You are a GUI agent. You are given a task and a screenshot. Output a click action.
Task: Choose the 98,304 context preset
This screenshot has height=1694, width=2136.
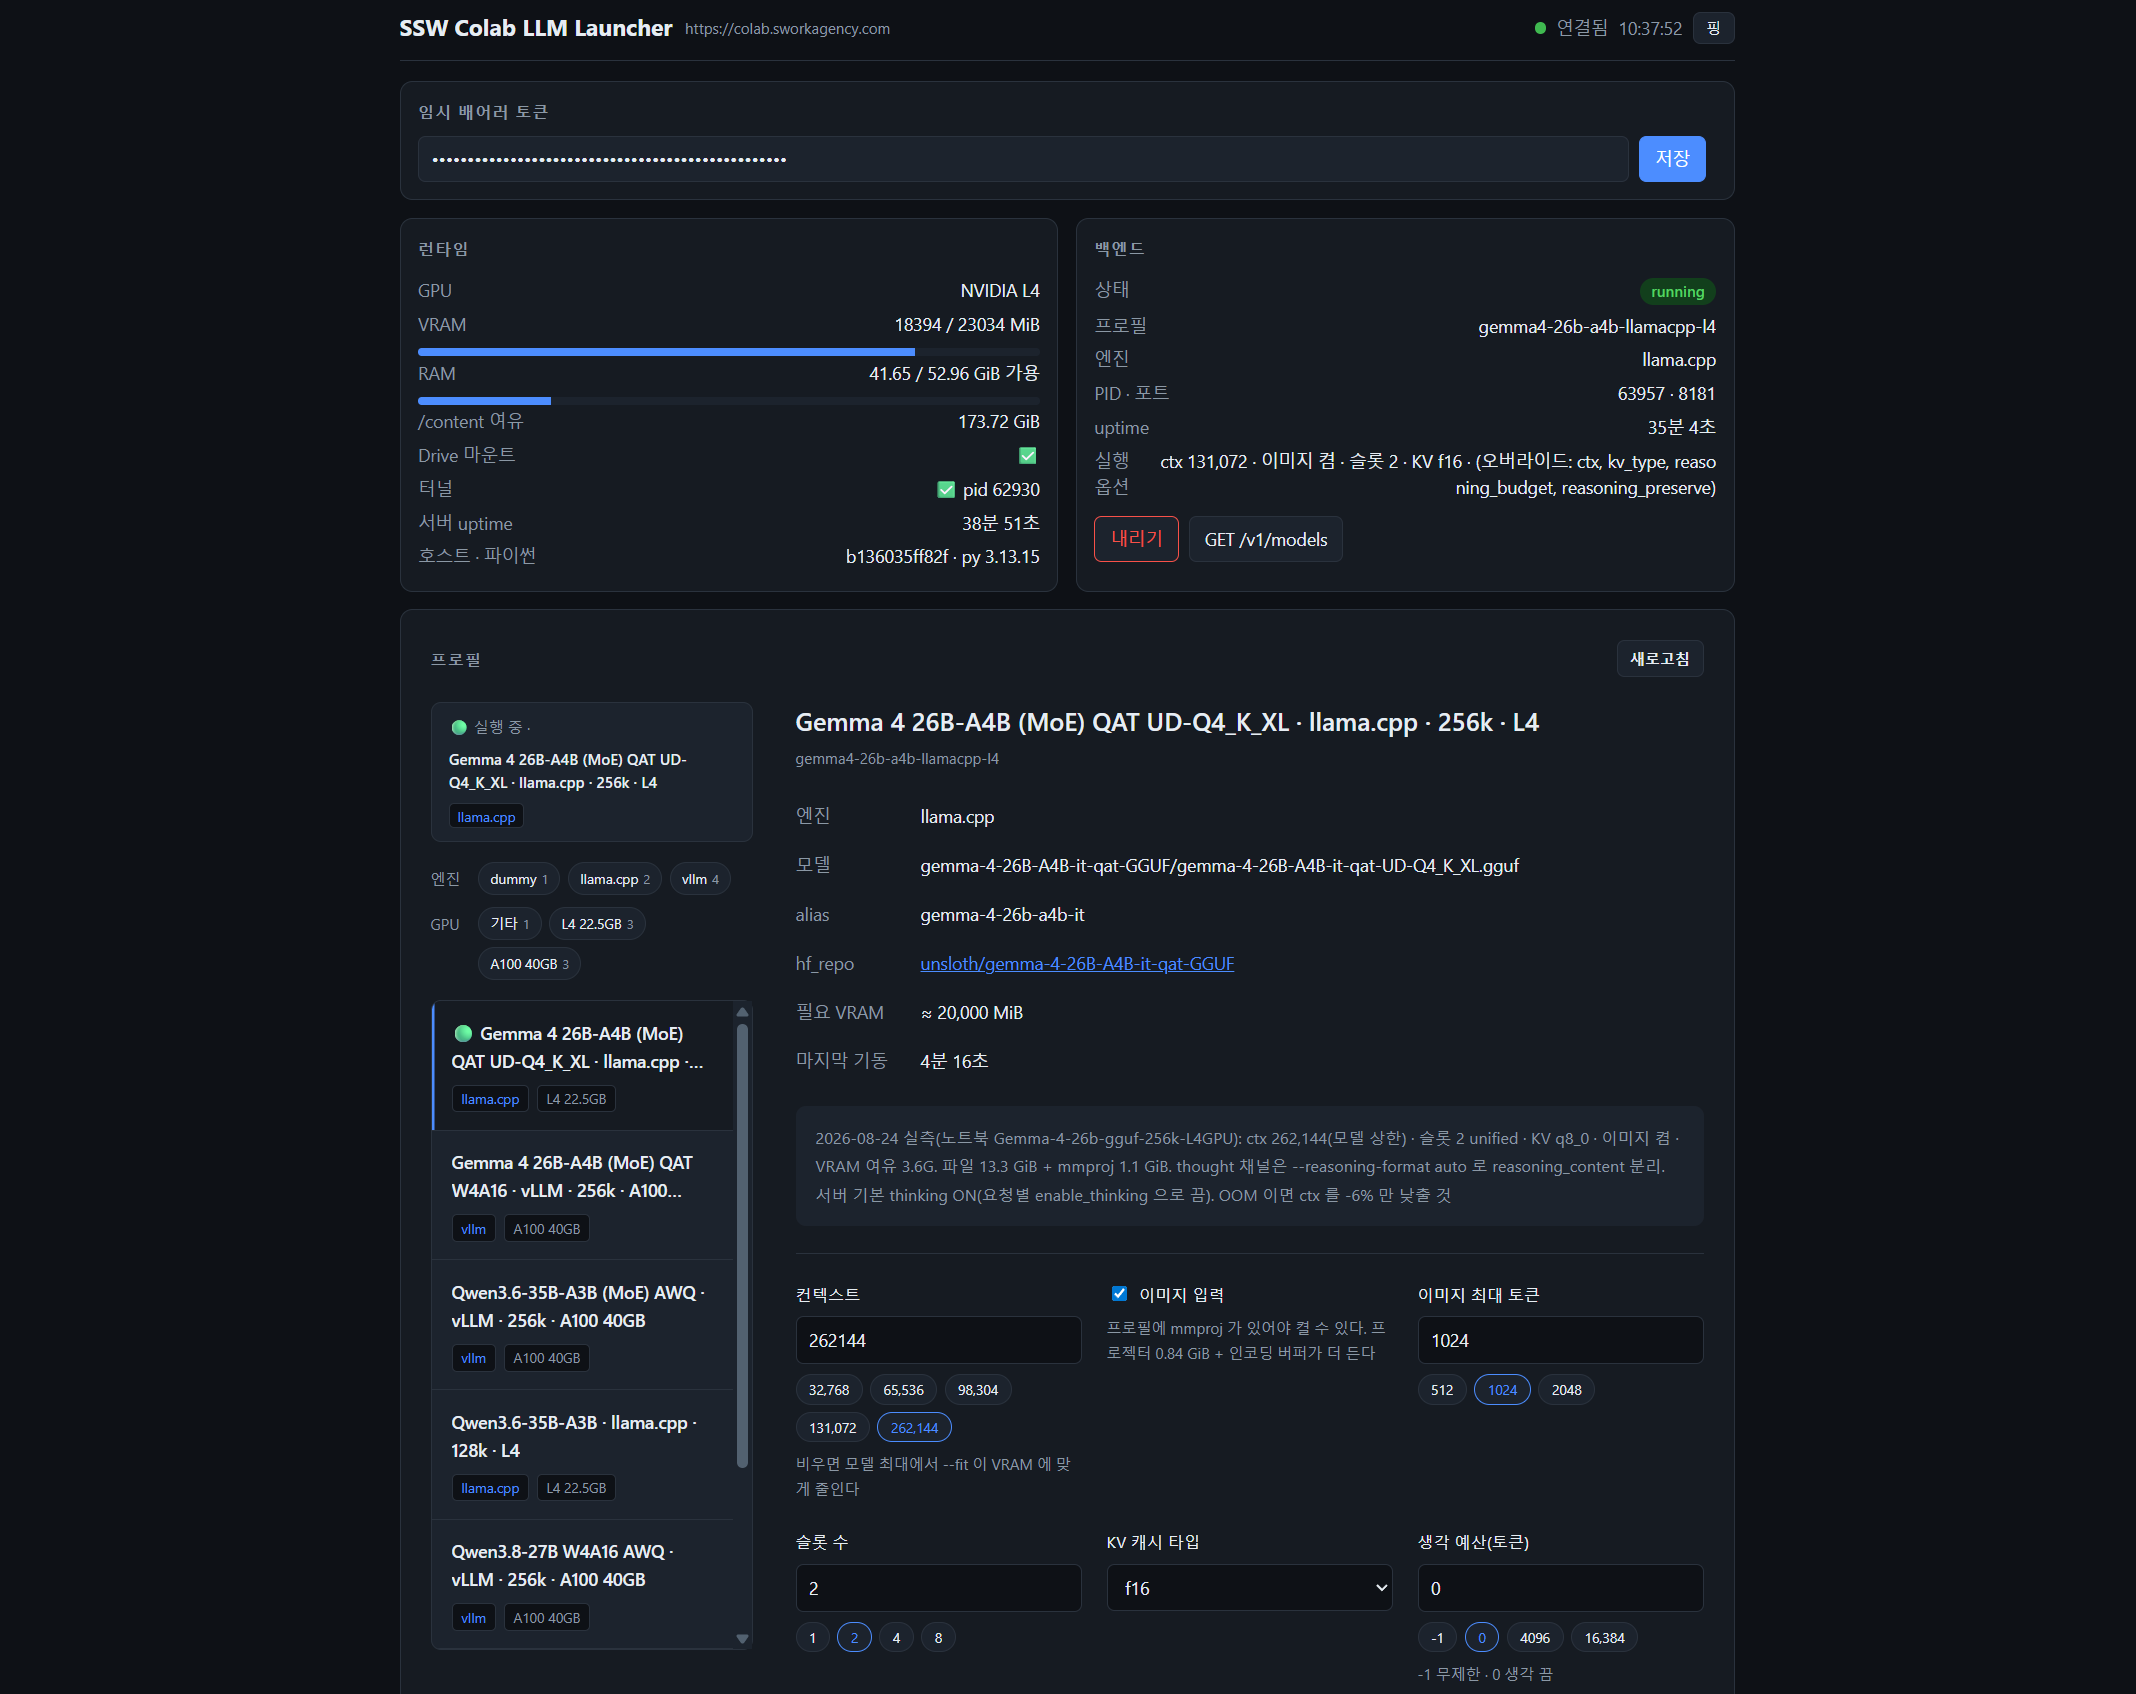[x=978, y=1390]
